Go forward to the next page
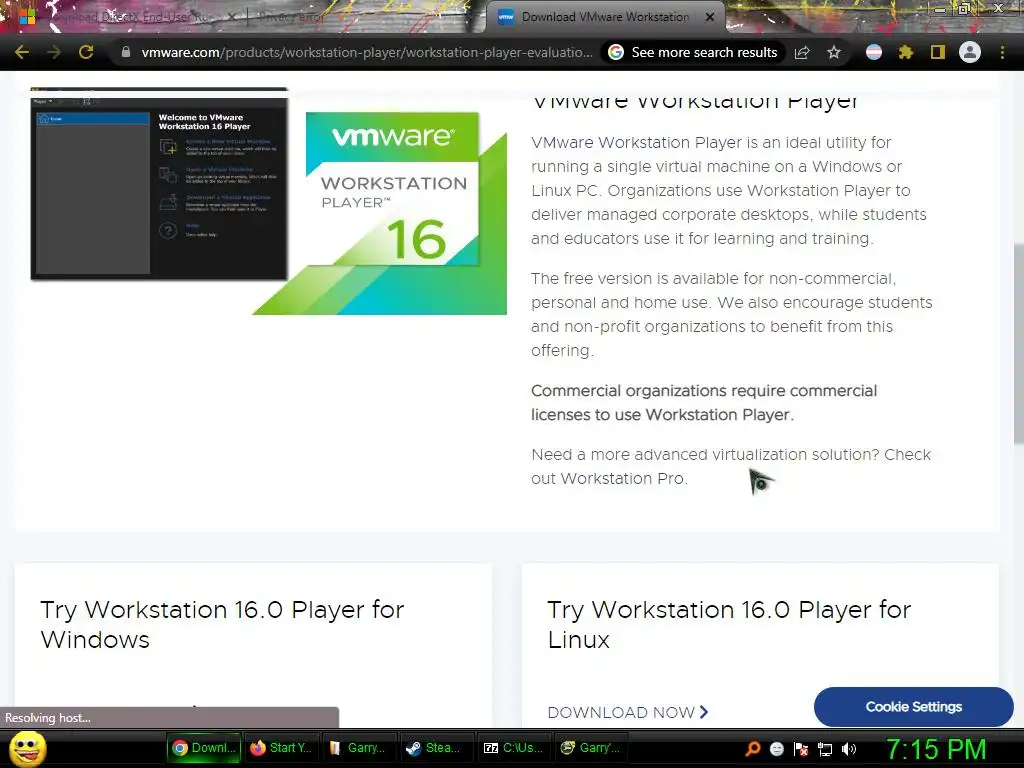1024x768 pixels. (54, 52)
